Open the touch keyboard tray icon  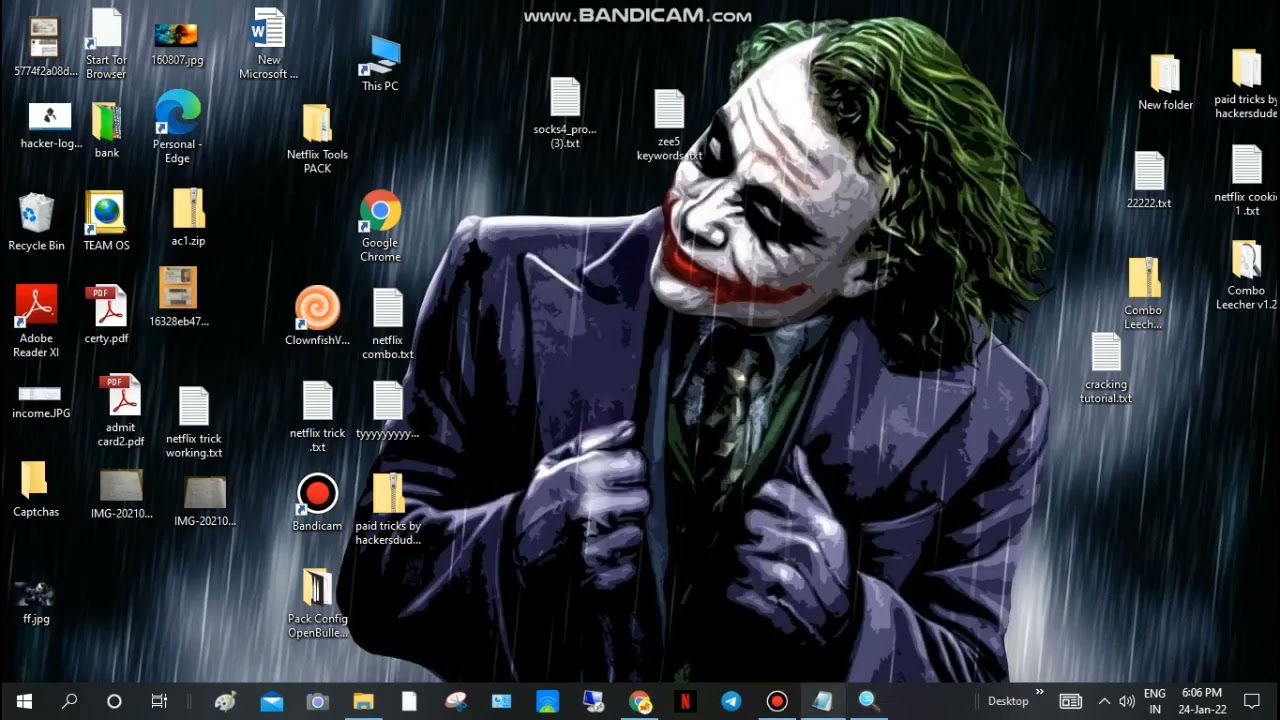[1070, 701]
